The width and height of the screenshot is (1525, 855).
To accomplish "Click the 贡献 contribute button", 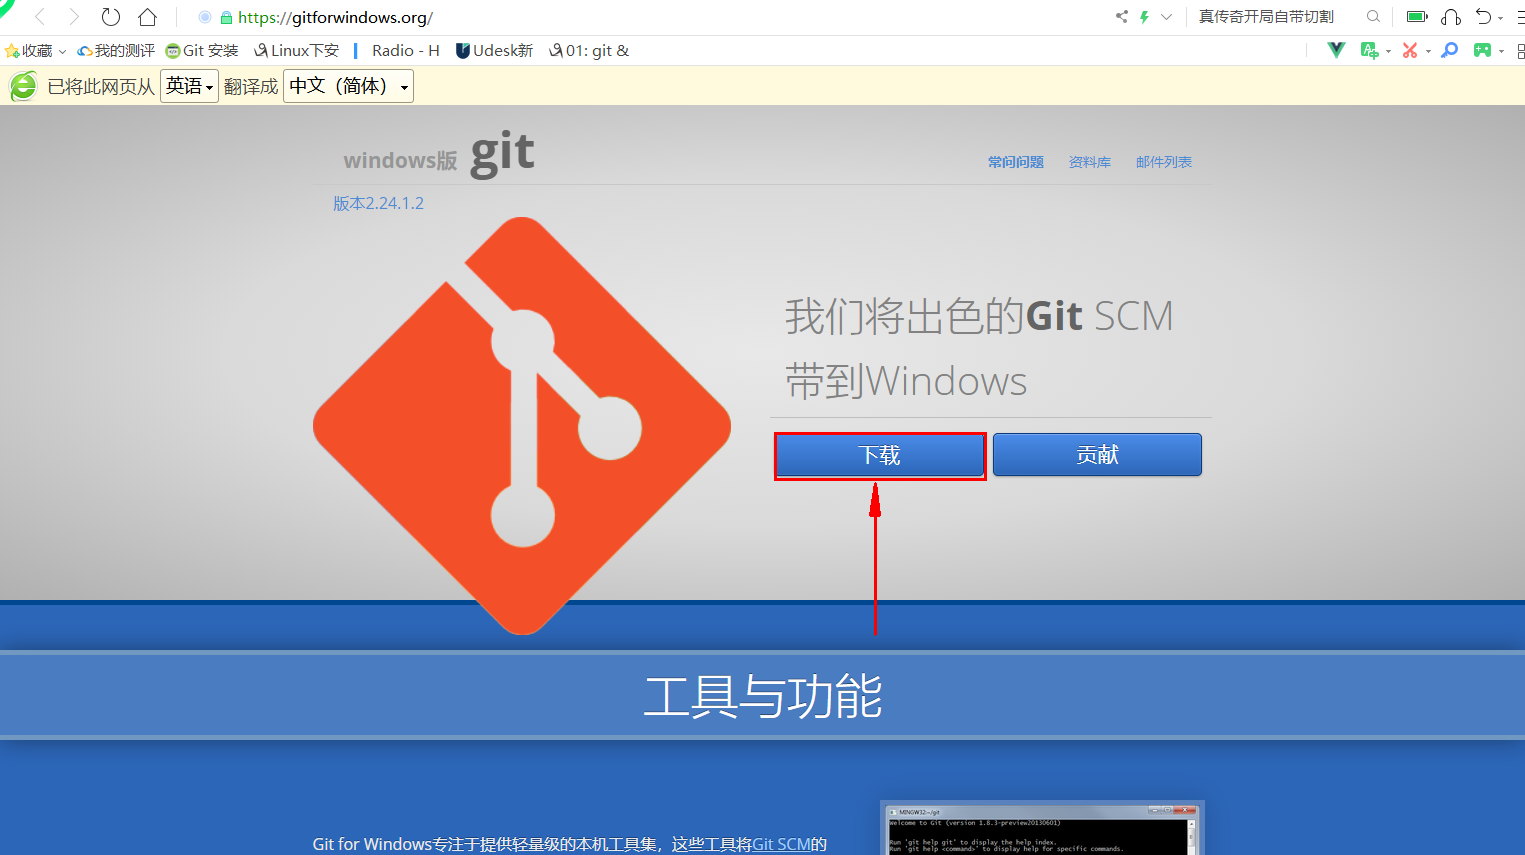I will pyautogui.click(x=1096, y=455).
